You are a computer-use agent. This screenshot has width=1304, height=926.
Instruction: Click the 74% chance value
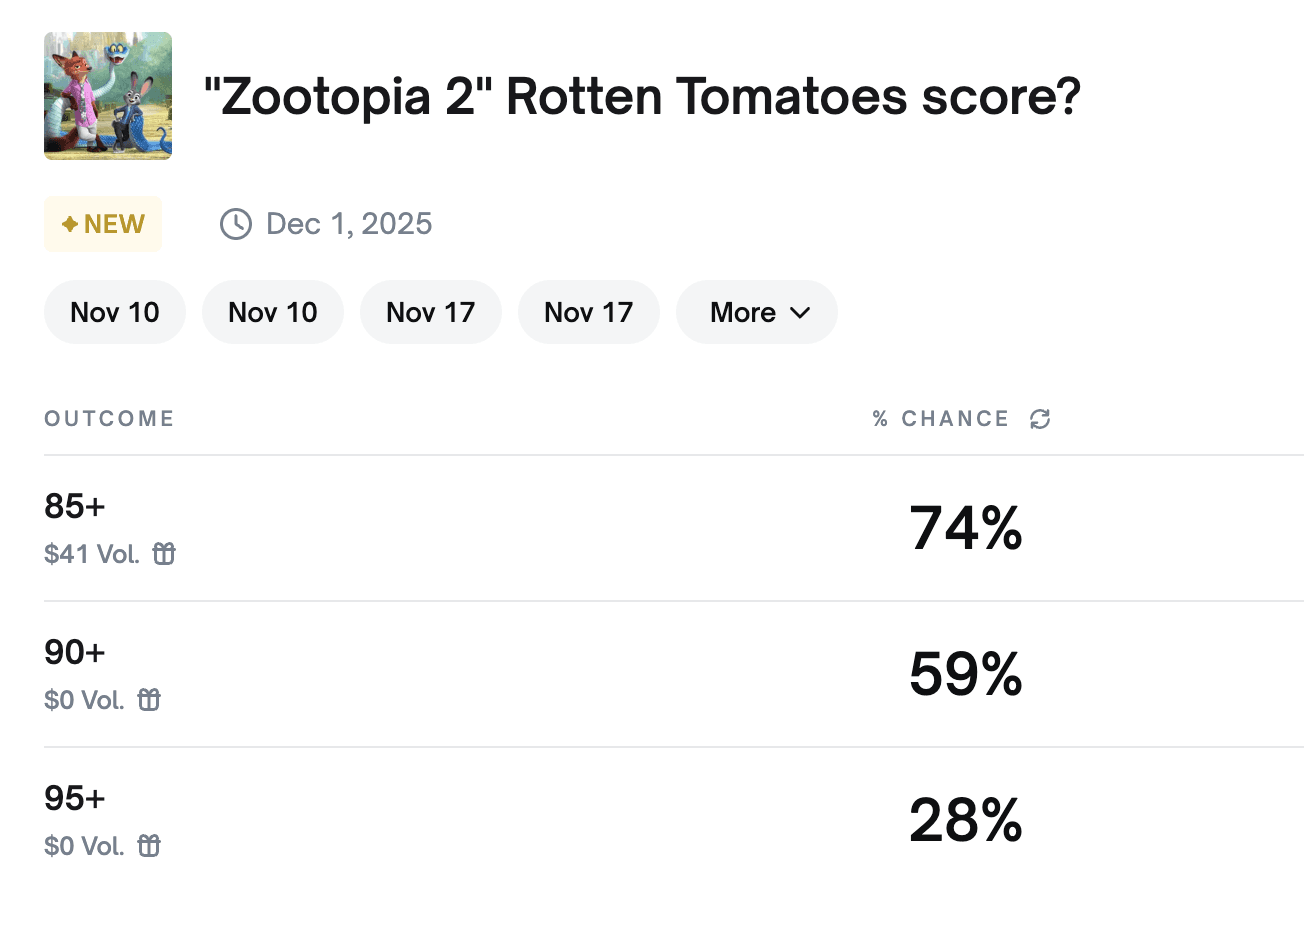point(966,528)
